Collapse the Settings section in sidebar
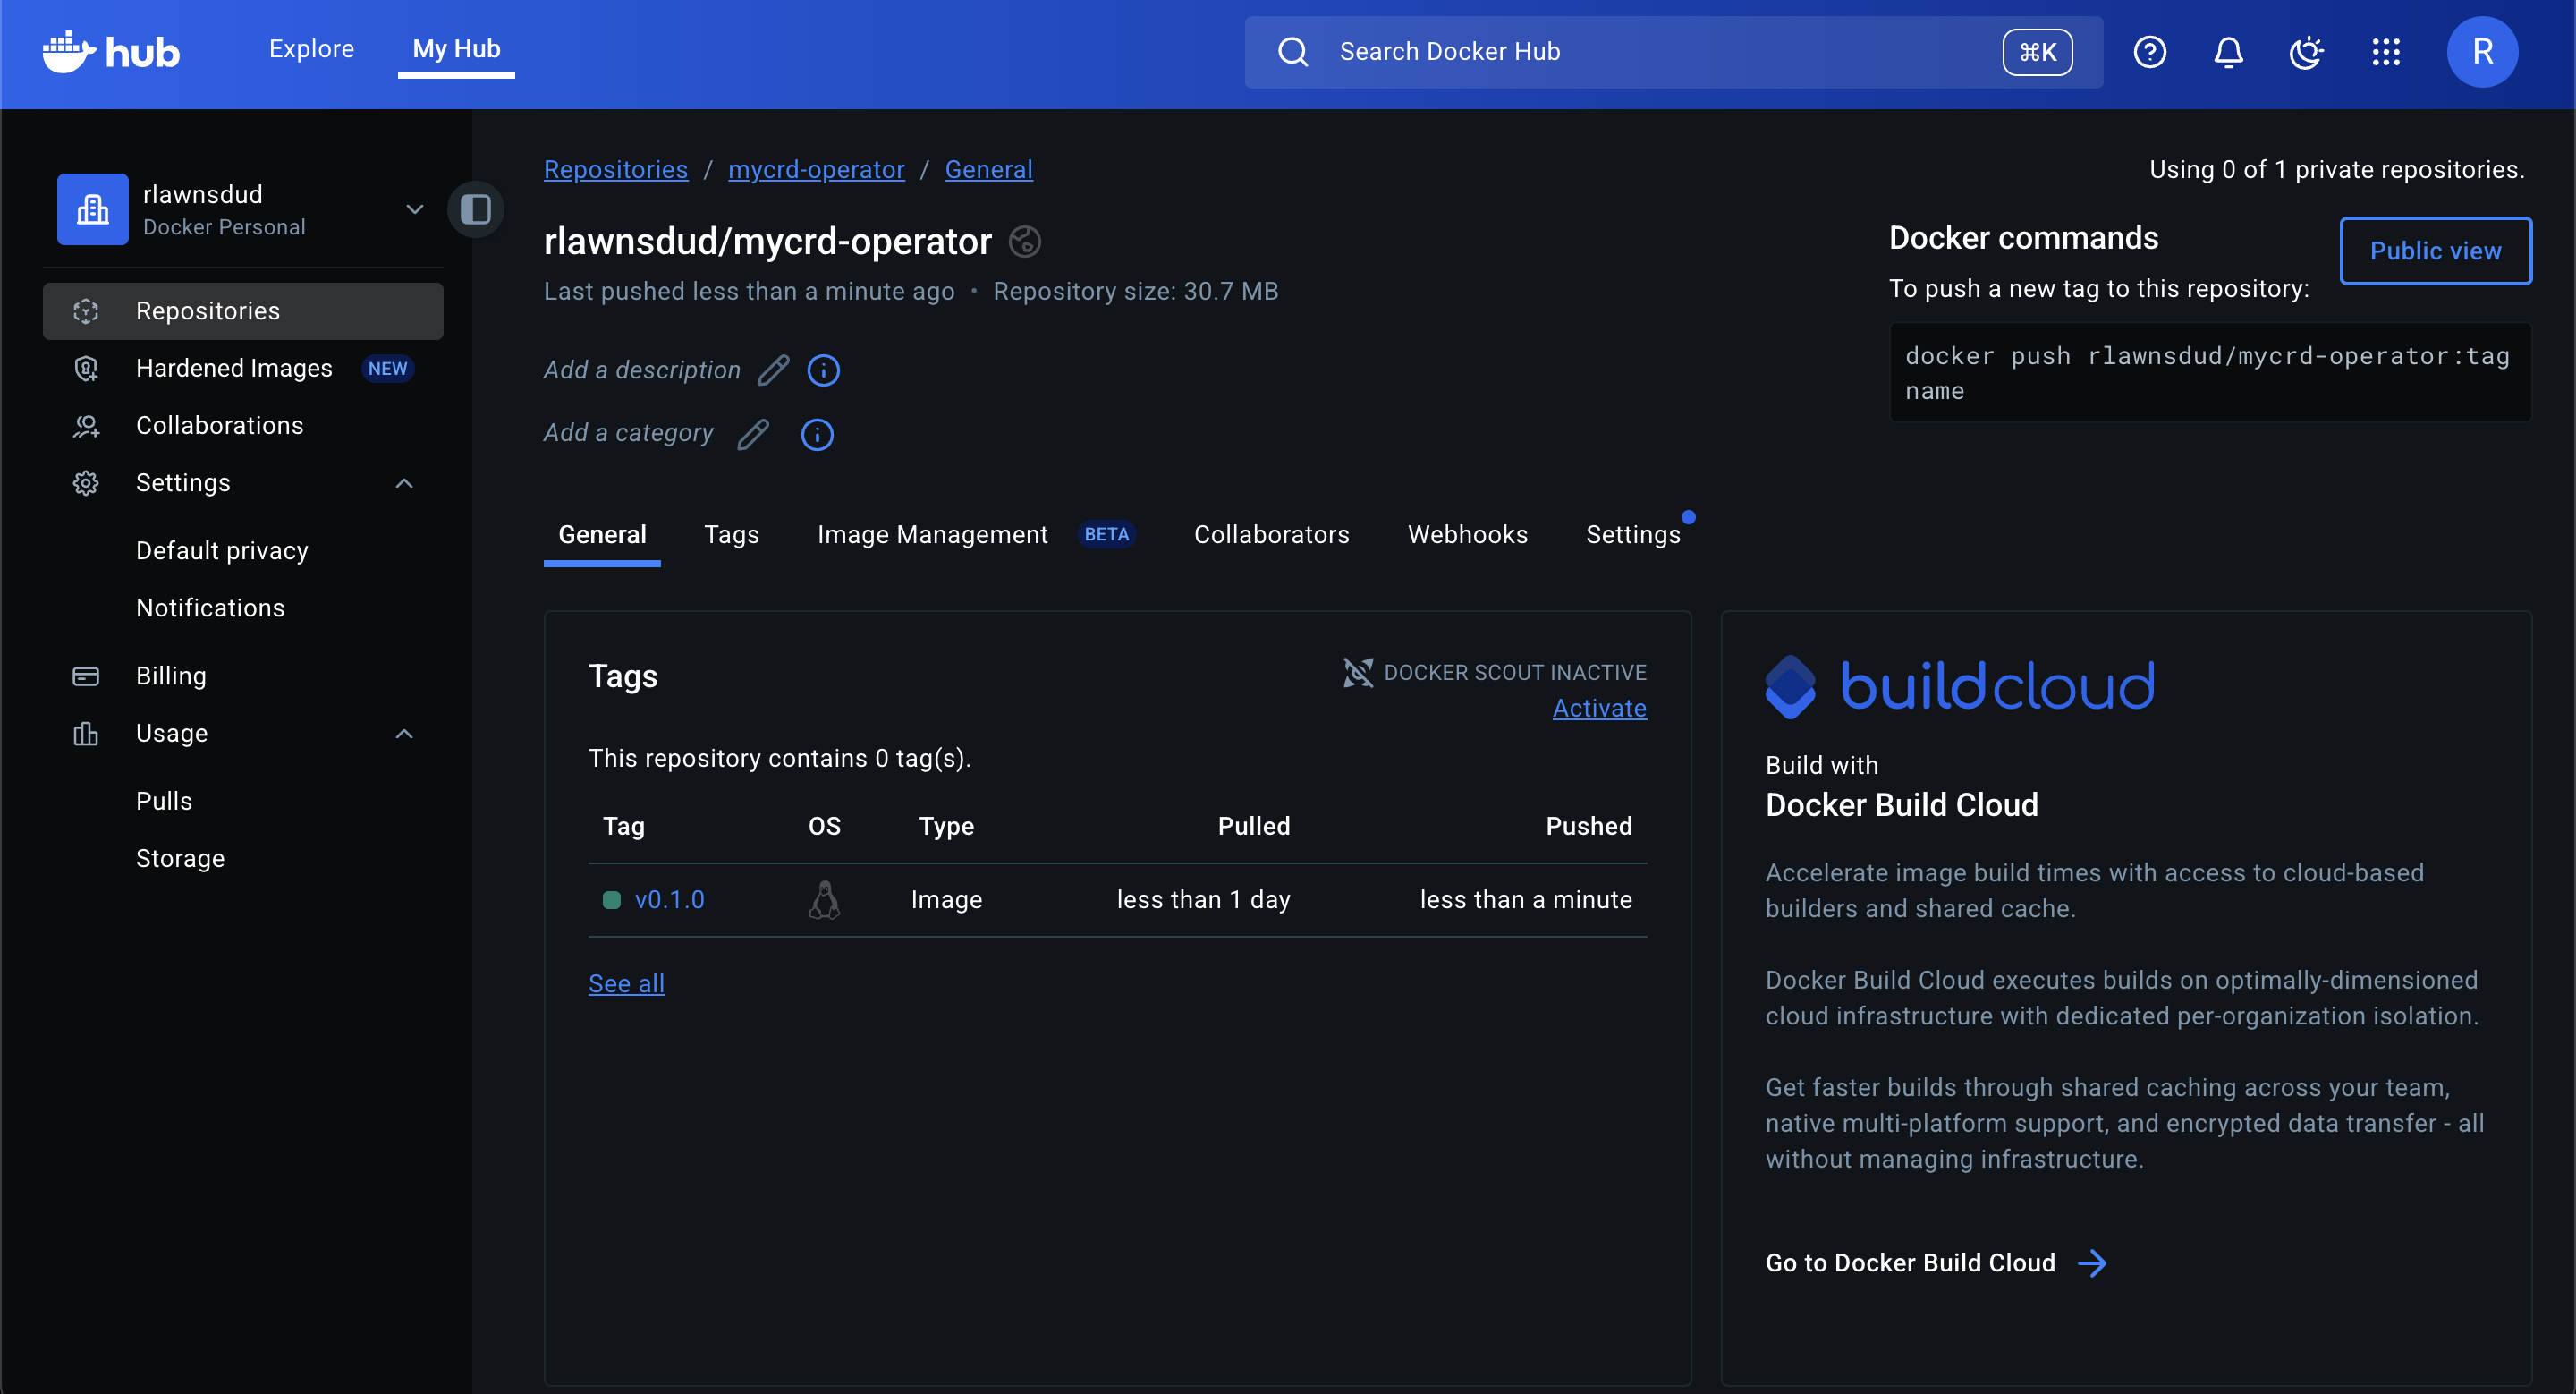 [x=404, y=484]
